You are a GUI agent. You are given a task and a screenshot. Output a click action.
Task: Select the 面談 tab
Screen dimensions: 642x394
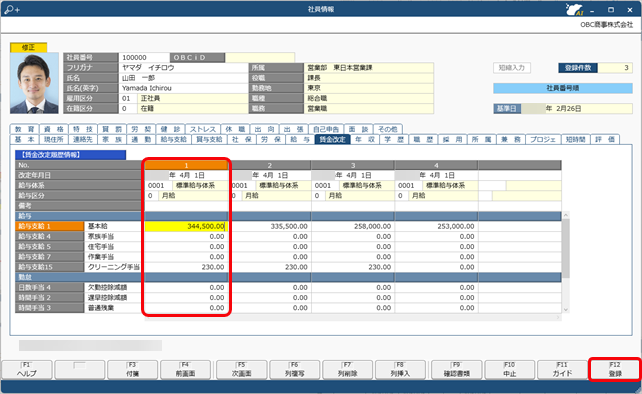coord(358,129)
